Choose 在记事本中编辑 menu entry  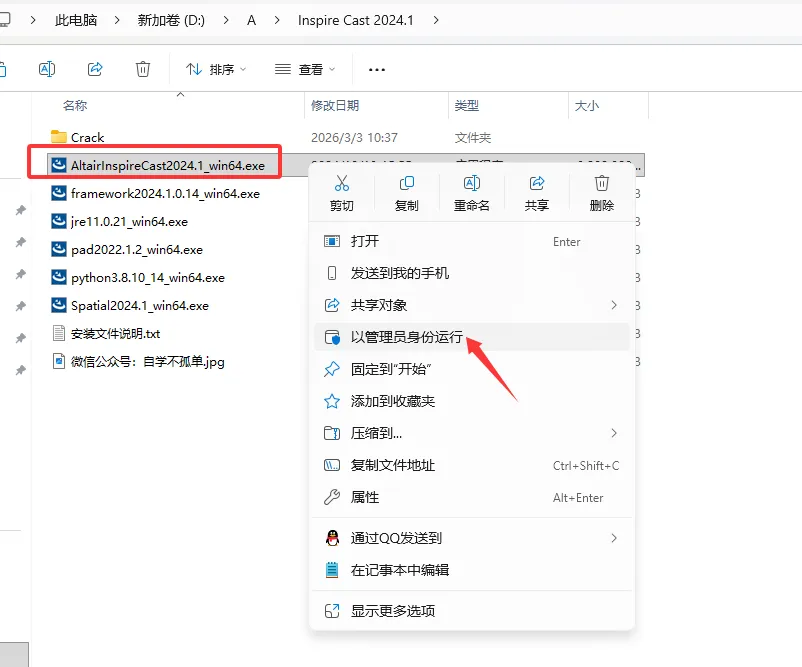point(471,569)
